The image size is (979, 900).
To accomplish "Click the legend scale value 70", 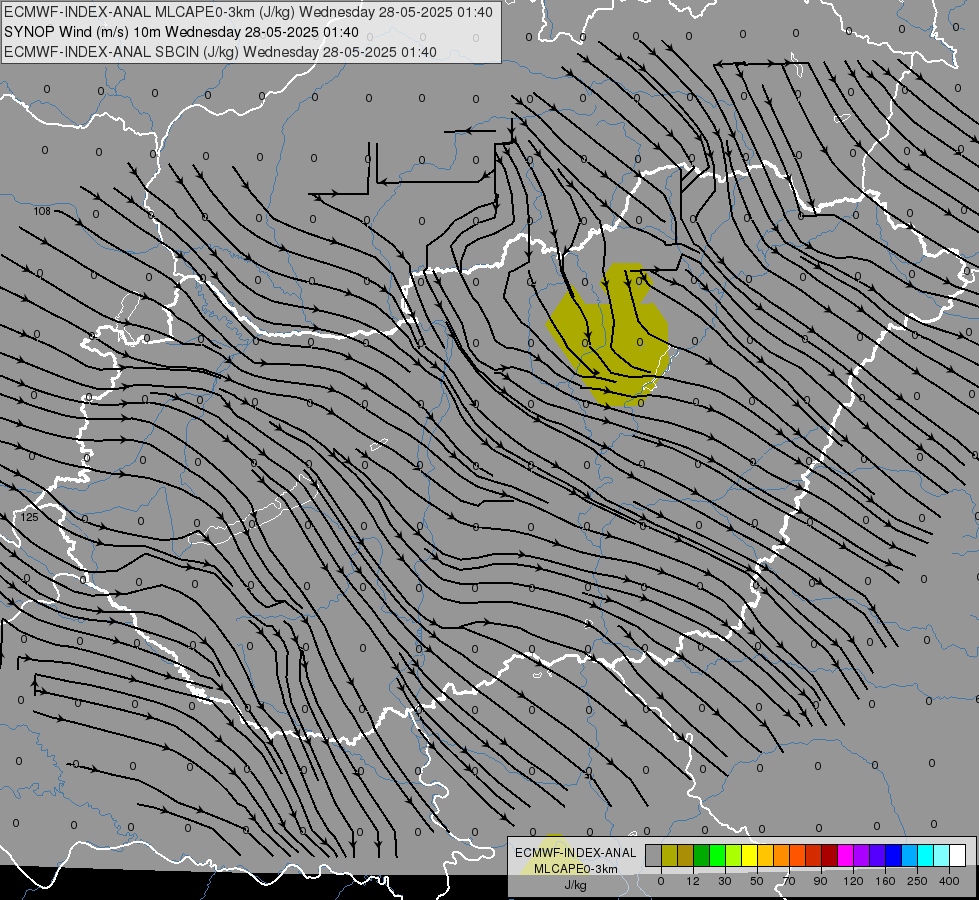I will tap(789, 881).
